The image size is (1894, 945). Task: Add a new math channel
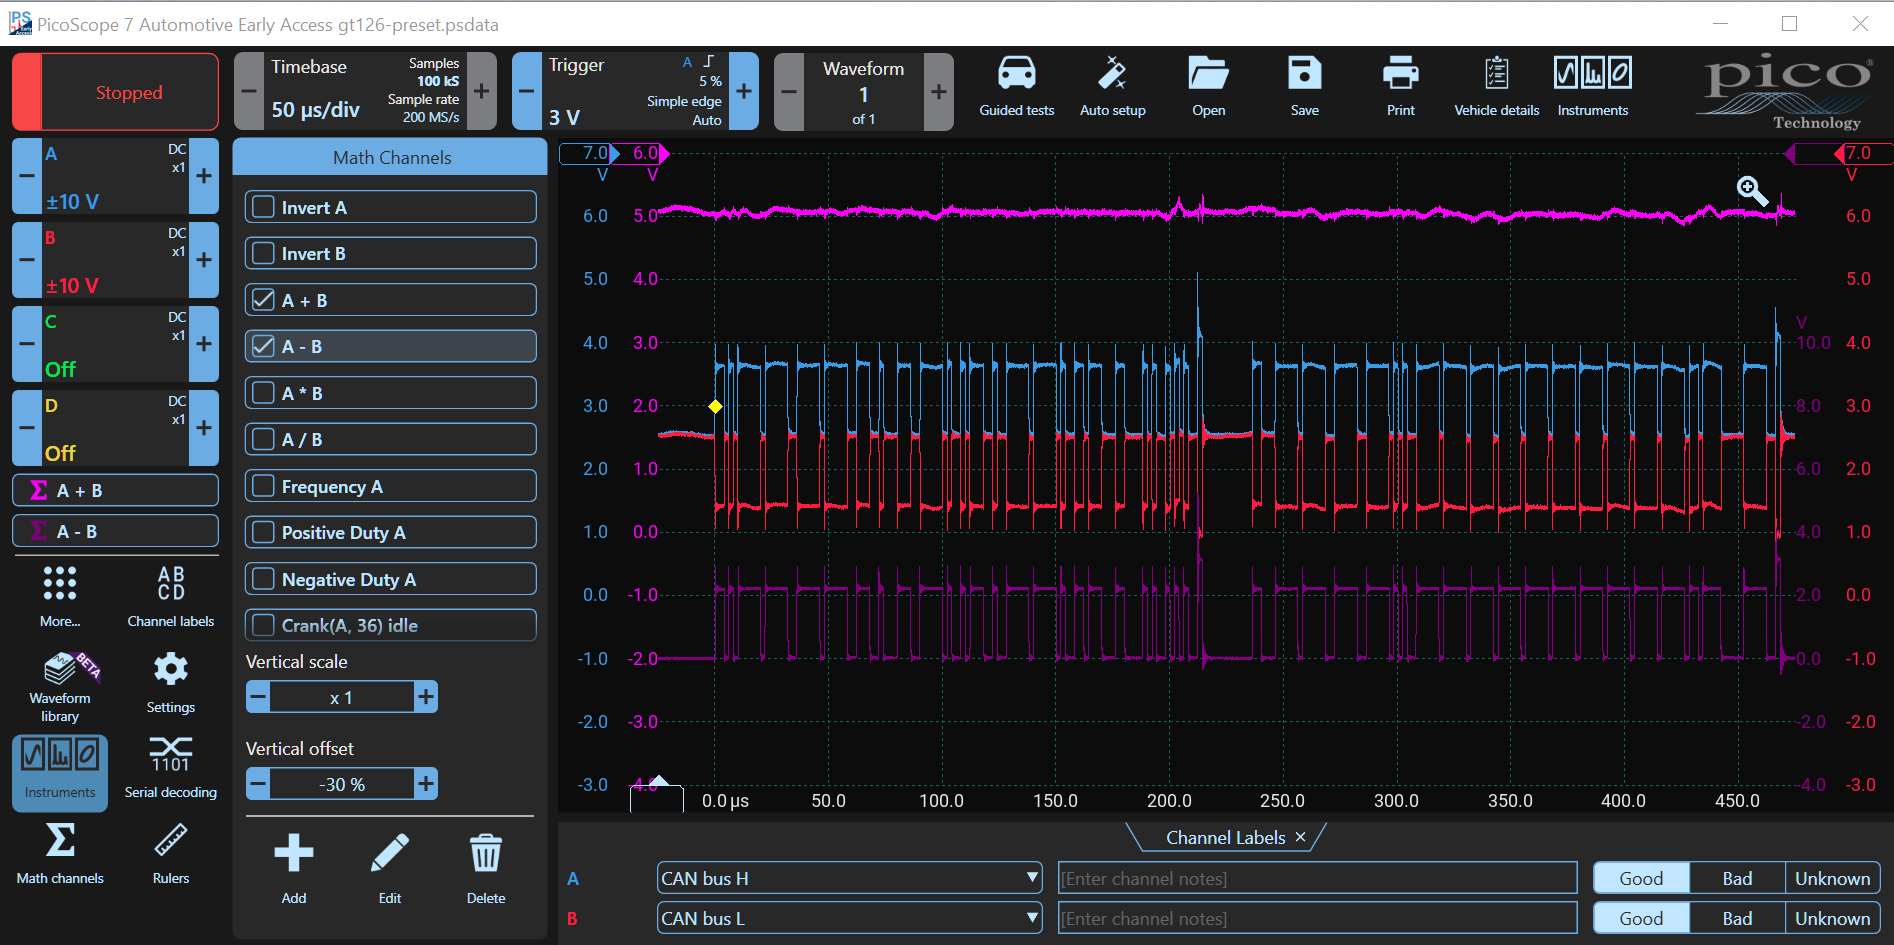[294, 868]
